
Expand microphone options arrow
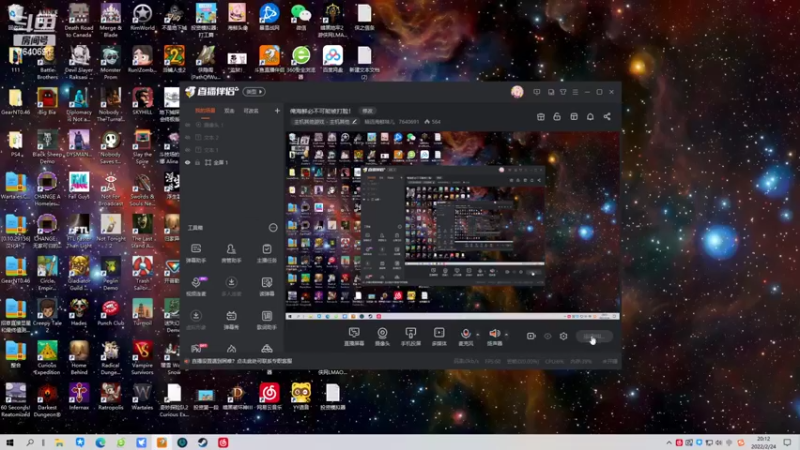coord(478,335)
